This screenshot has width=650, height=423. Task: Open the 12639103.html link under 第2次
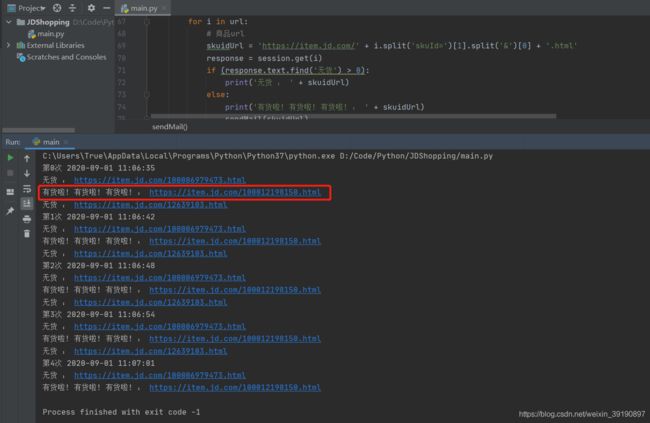(150, 302)
